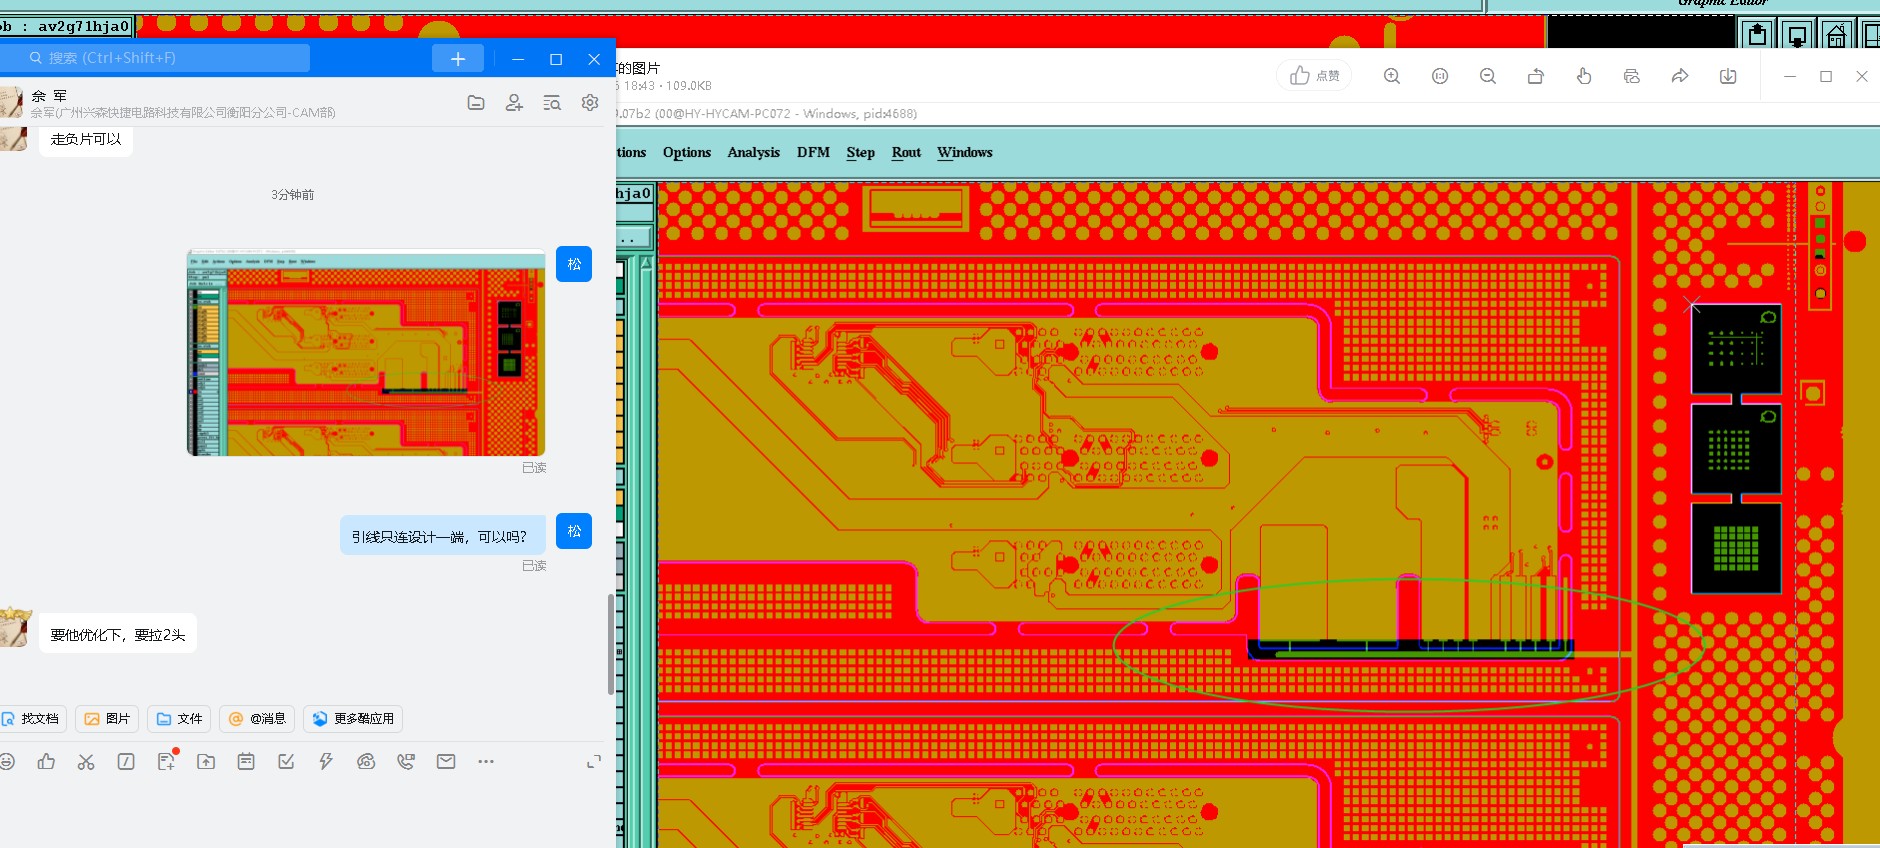This screenshot has width=1880, height=848.
Task: Click the zoom out magnifier icon
Action: pos(1487,76)
